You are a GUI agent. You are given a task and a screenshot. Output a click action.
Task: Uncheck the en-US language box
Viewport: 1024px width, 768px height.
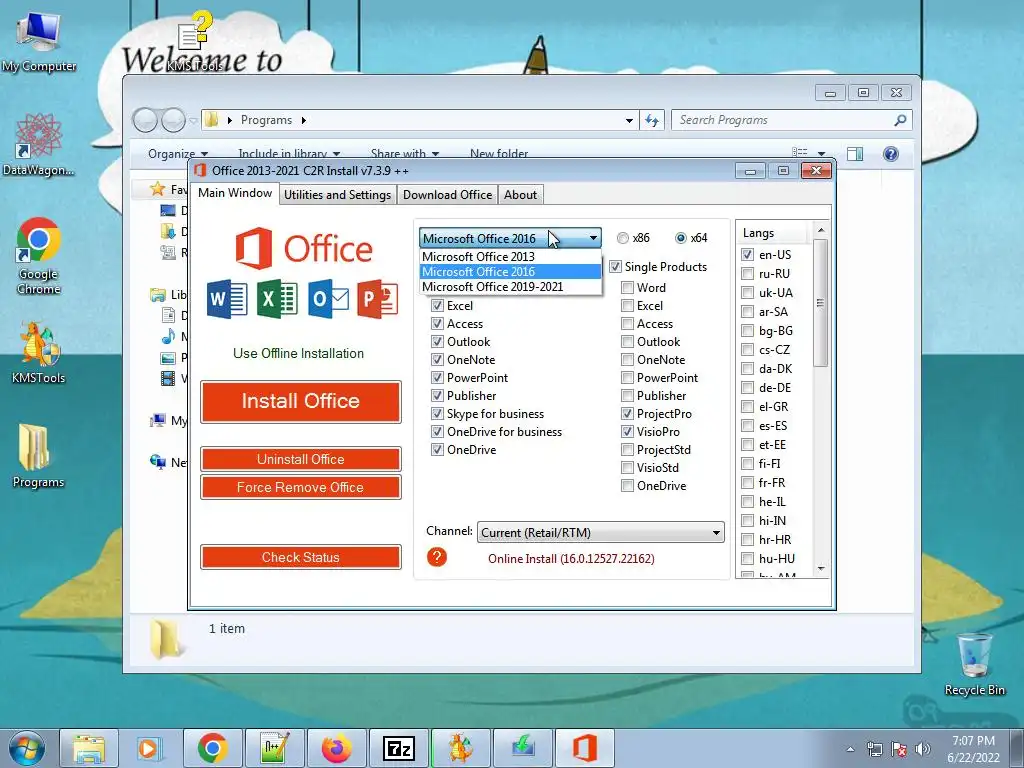748,255
